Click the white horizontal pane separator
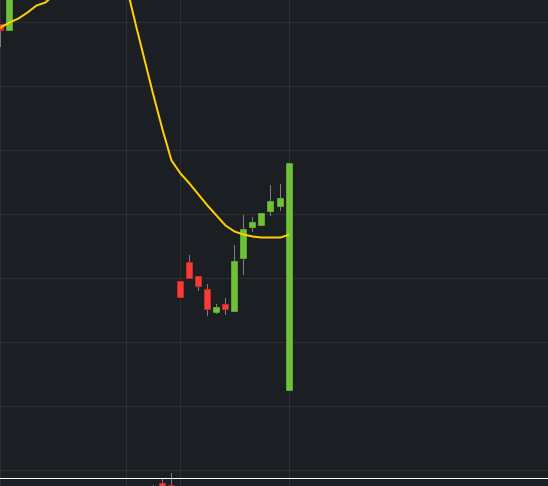This screenshot has width=548, height=486. pyautogui.click(x=274, y=478)
